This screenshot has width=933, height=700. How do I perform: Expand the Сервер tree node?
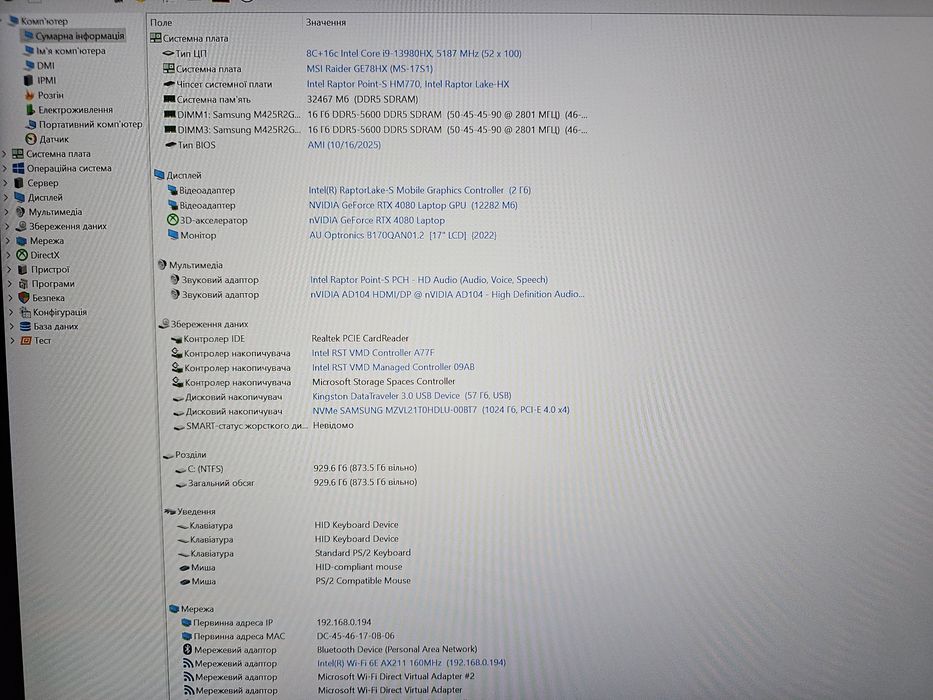[6, 183]
